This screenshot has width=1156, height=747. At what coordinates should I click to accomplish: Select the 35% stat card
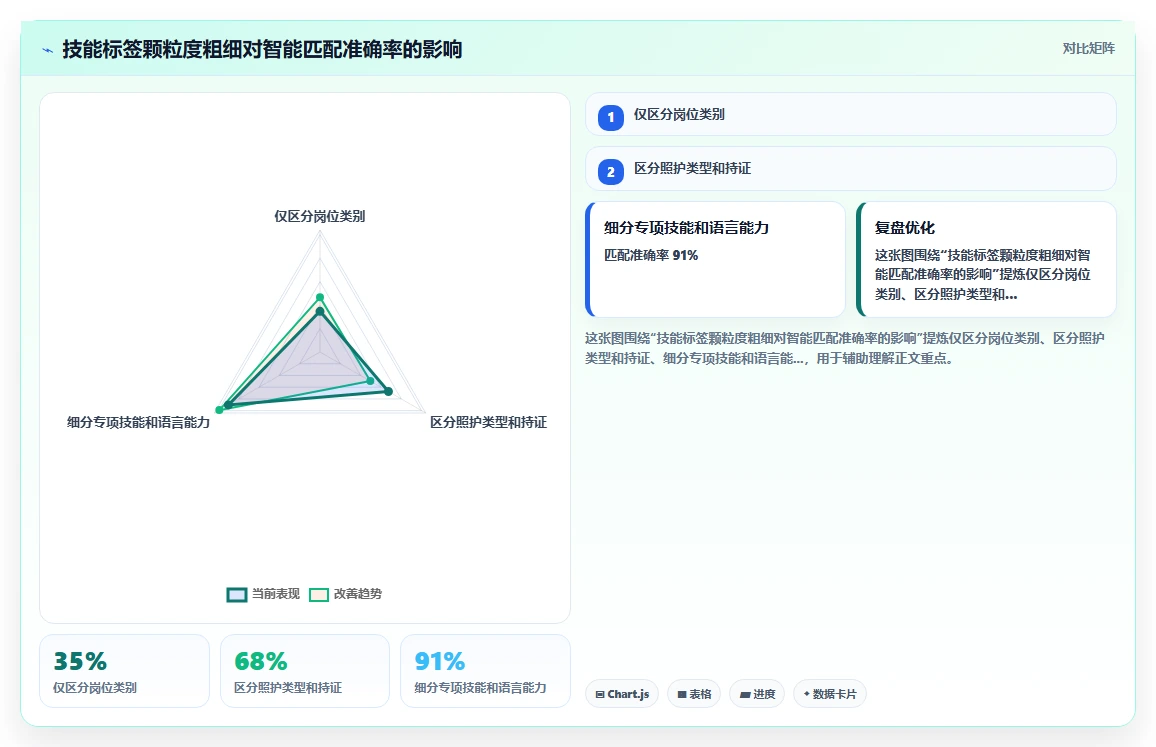[125, 671]
